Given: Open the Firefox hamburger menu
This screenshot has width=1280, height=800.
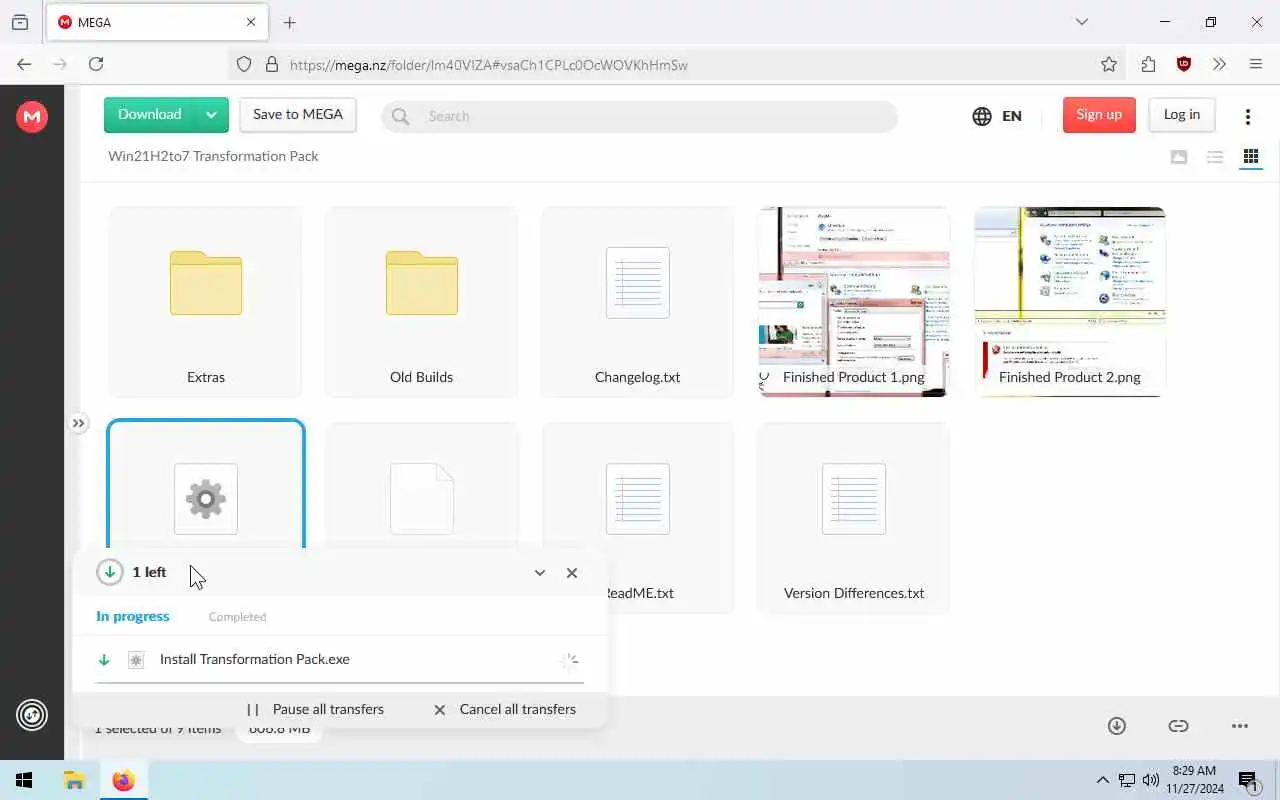Looking at the screenshot, I should click(1256, 64).
